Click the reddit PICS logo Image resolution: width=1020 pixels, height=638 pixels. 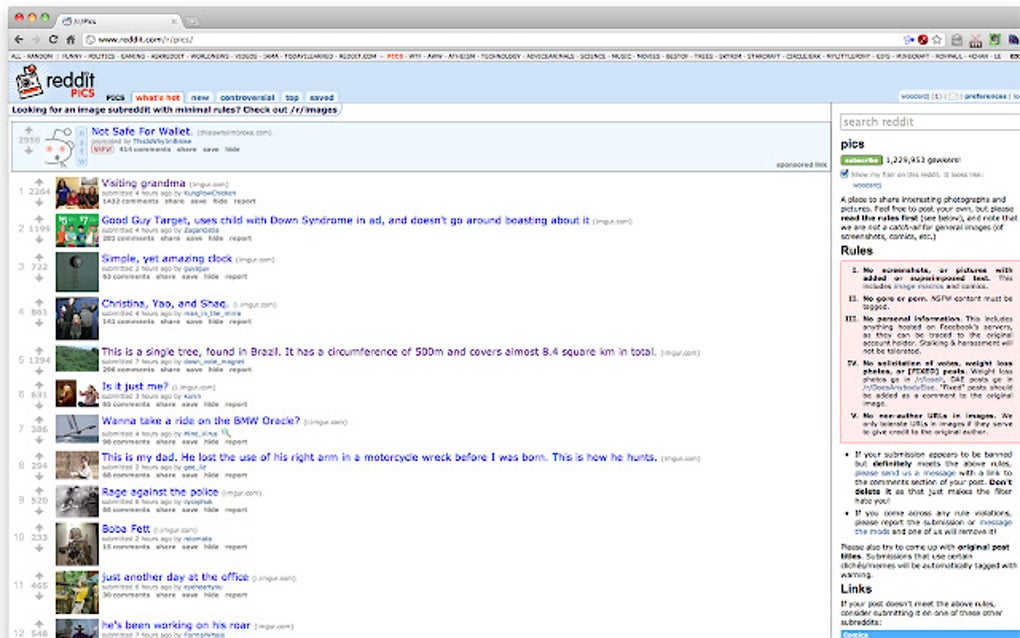(55, 84)
